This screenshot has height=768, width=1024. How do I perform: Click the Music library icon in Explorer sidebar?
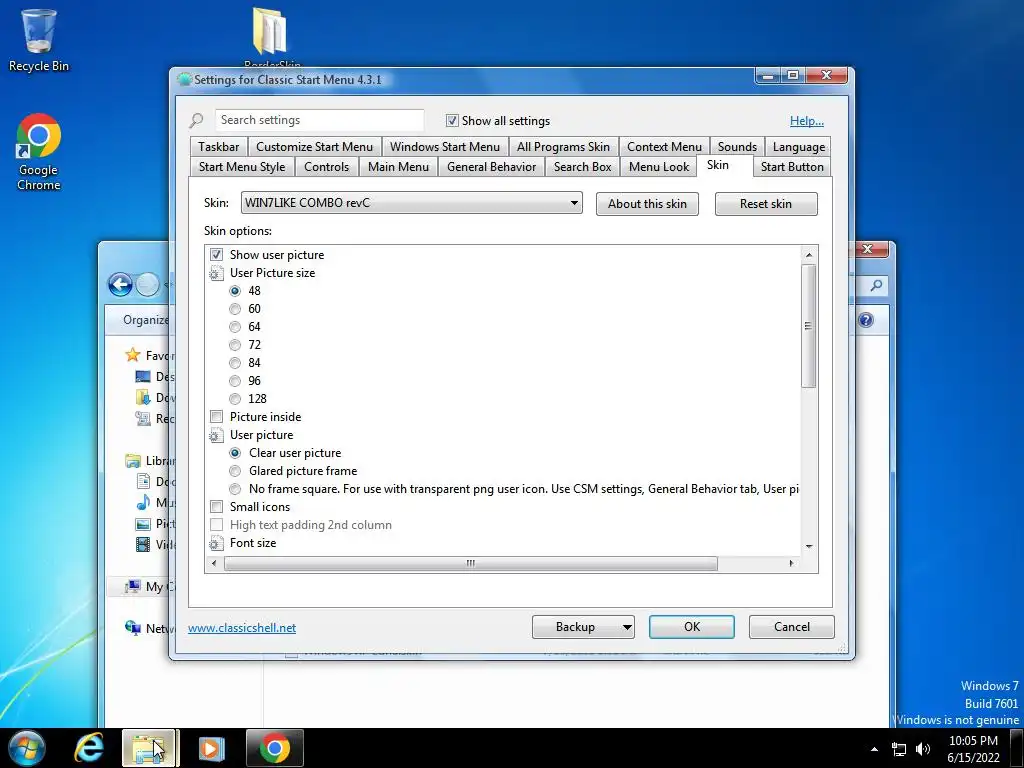pyautogui.click(x=143, y=502)
